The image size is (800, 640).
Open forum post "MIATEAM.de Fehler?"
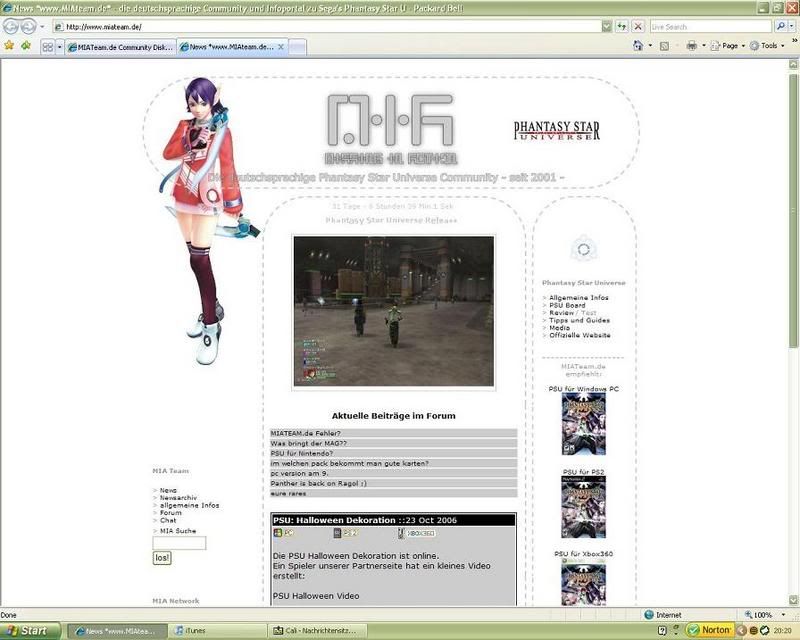pyautogui.click(x=305, y=433)
